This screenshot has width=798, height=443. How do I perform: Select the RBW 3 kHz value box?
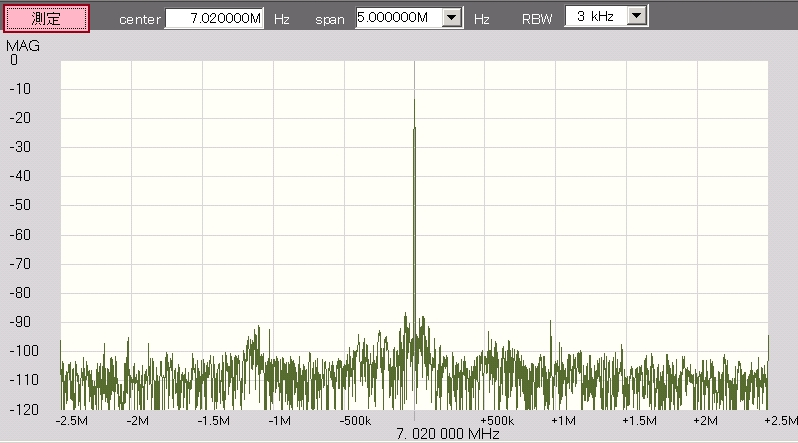pyautogui.click(x=595, y=16)
